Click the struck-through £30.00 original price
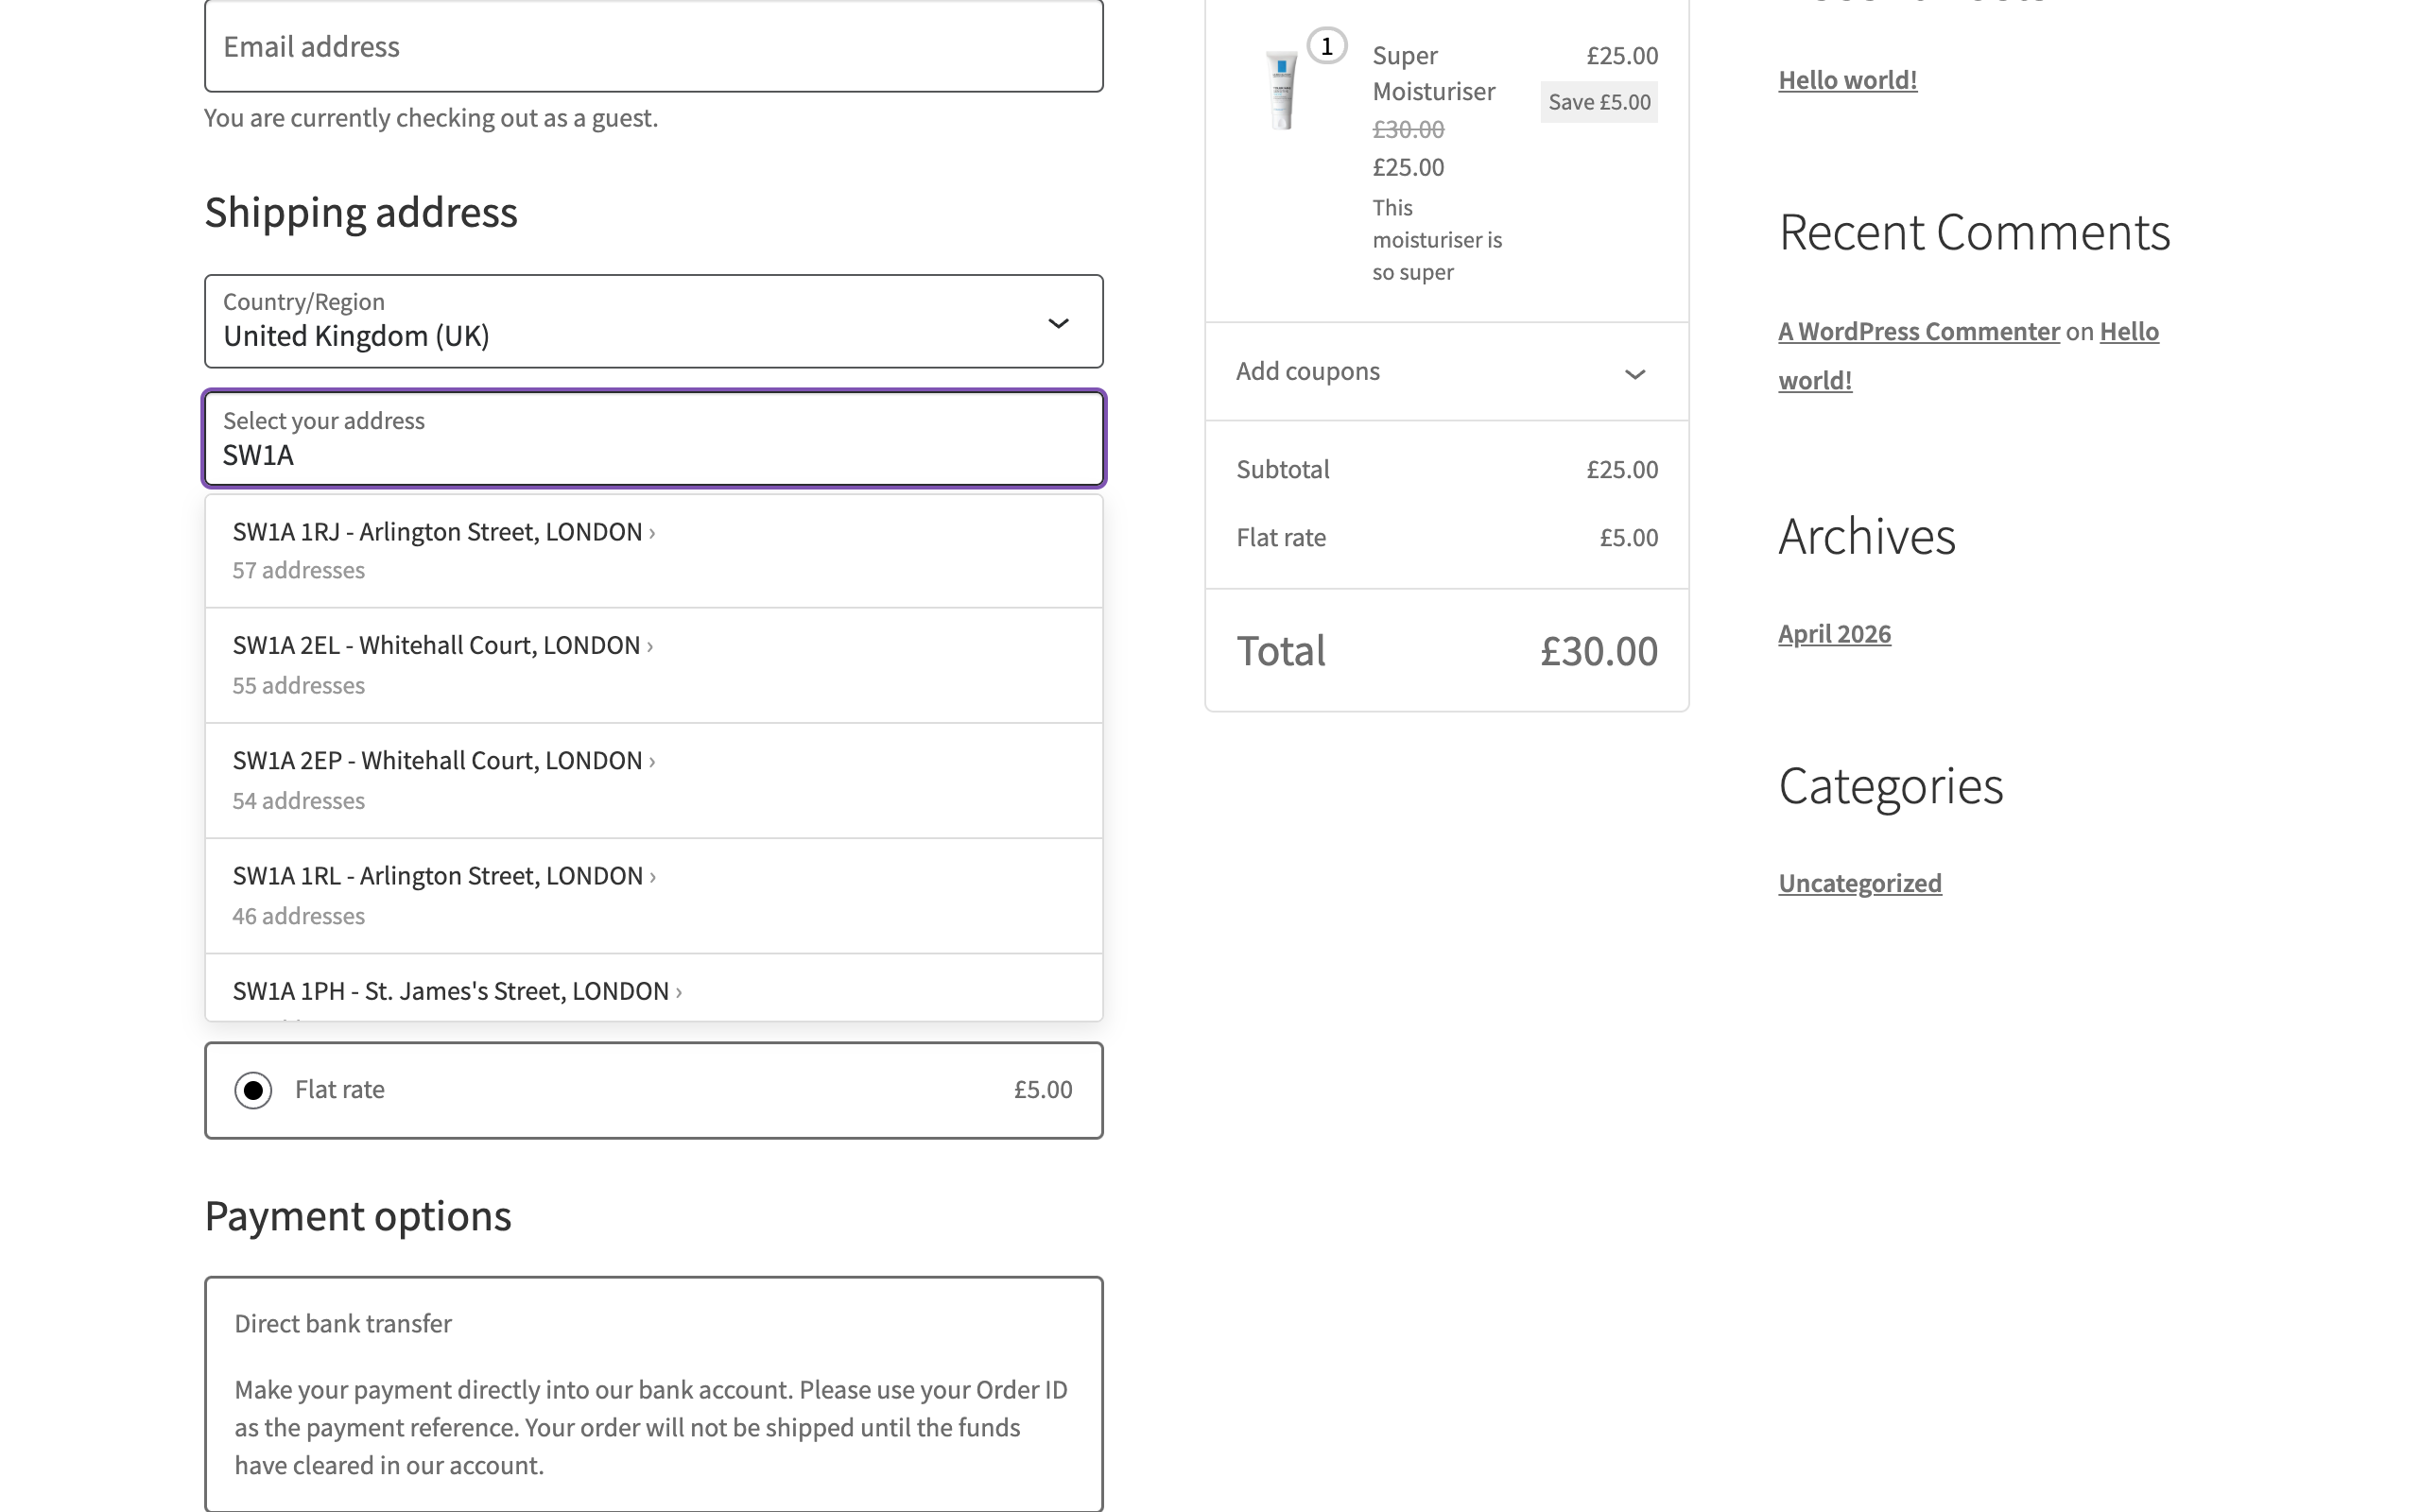The width and height of the screenshot is (2420, 1512). click(1408, 129)
